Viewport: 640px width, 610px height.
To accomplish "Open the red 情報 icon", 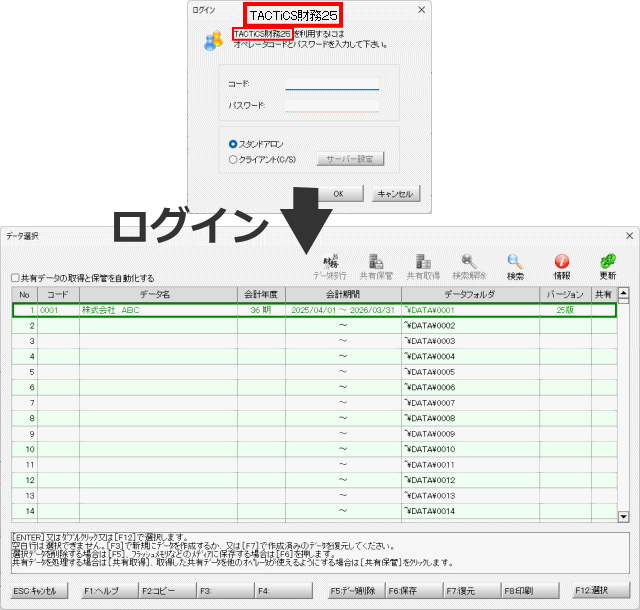I will click(x=562, y=267).
